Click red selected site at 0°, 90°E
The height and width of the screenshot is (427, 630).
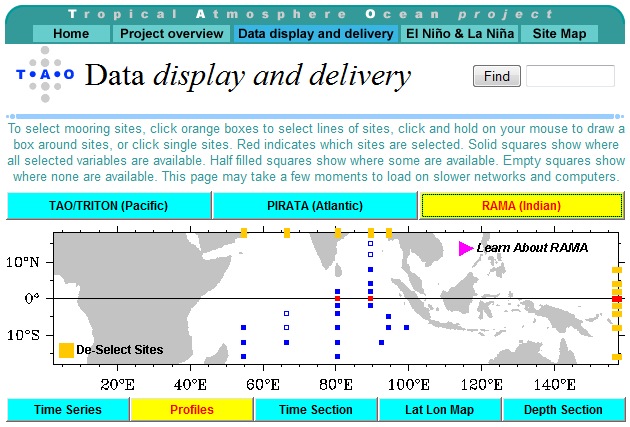[x=370, y=298]
